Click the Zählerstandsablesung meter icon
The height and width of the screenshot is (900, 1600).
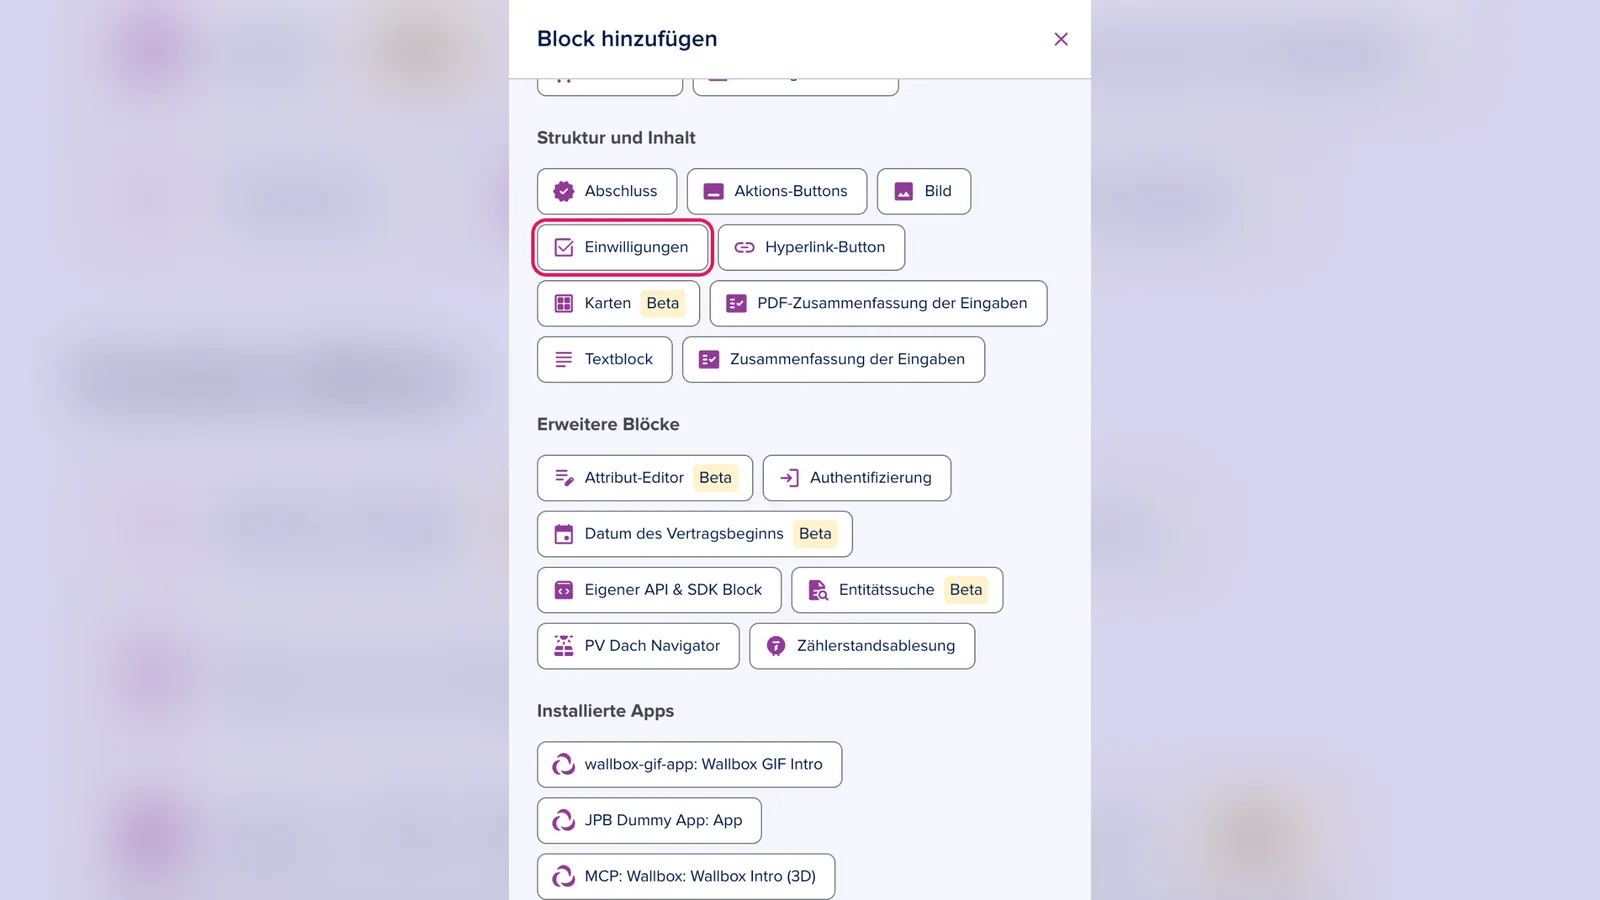pos(776,646)
